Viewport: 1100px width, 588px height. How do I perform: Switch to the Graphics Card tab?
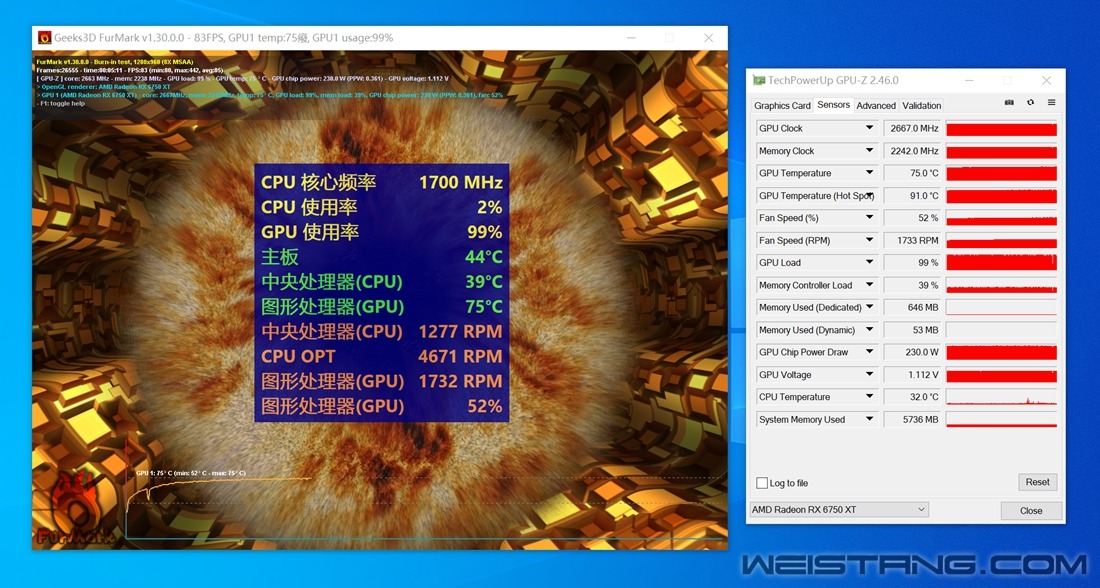pyautogui.click(x=782, y=105)
